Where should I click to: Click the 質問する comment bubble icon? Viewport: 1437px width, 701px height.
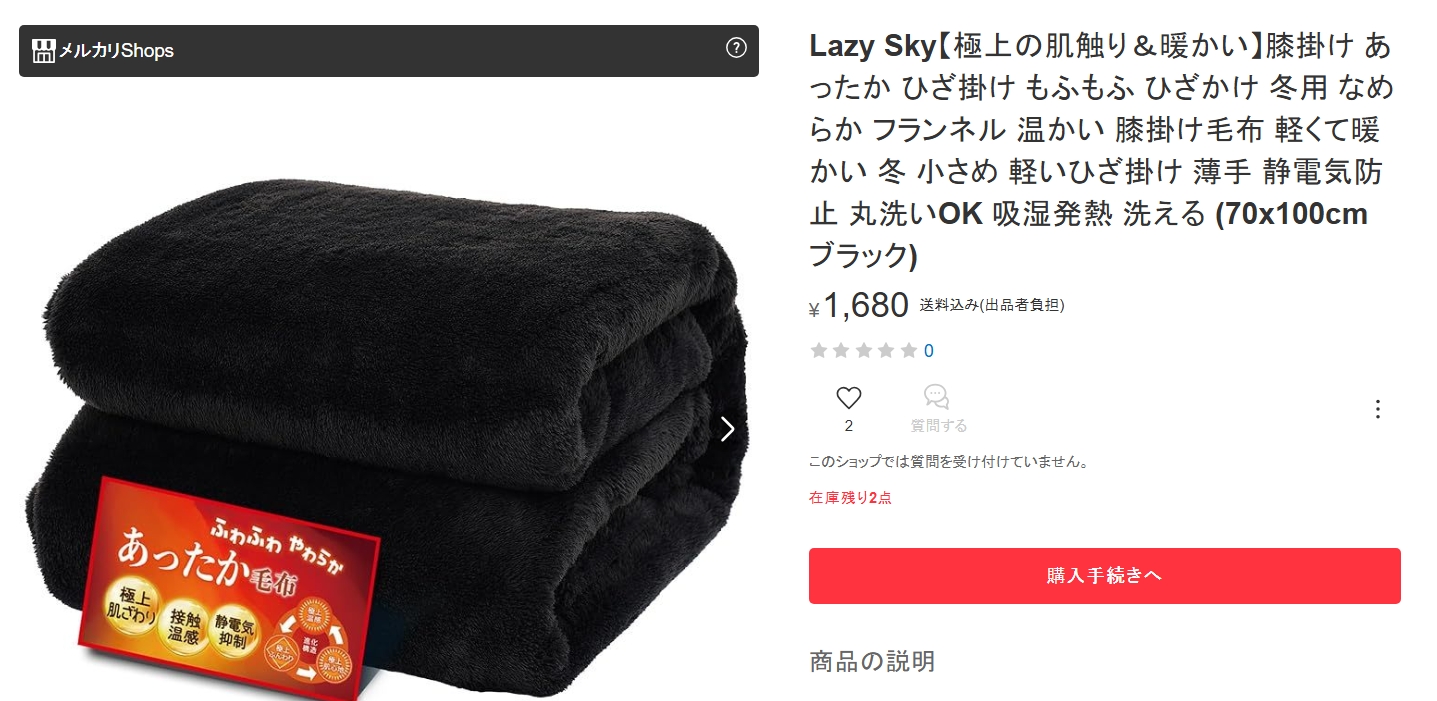click(937, 397)
